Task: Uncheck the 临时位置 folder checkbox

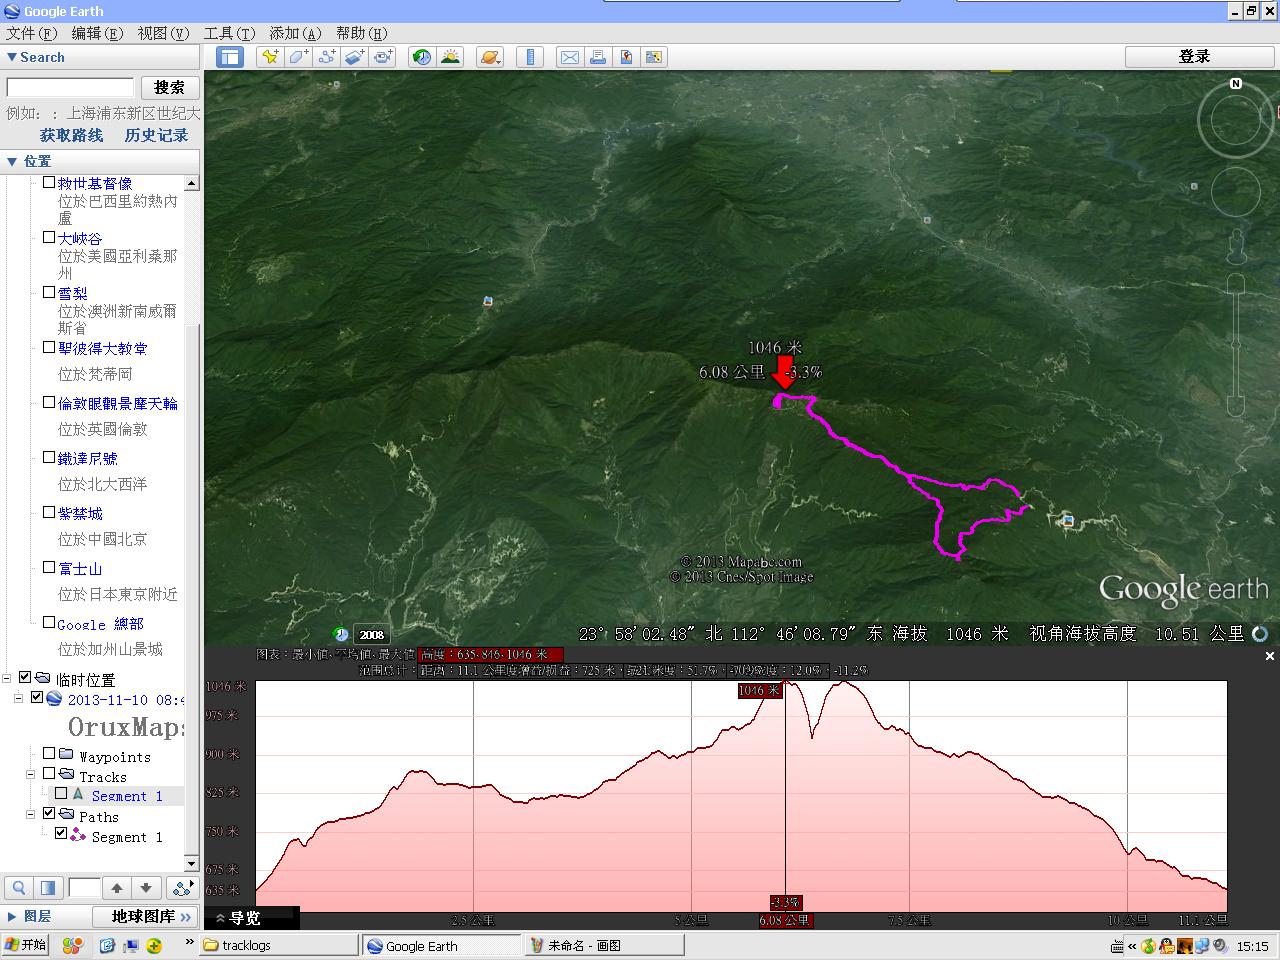Action: click(x=25, y=678)
